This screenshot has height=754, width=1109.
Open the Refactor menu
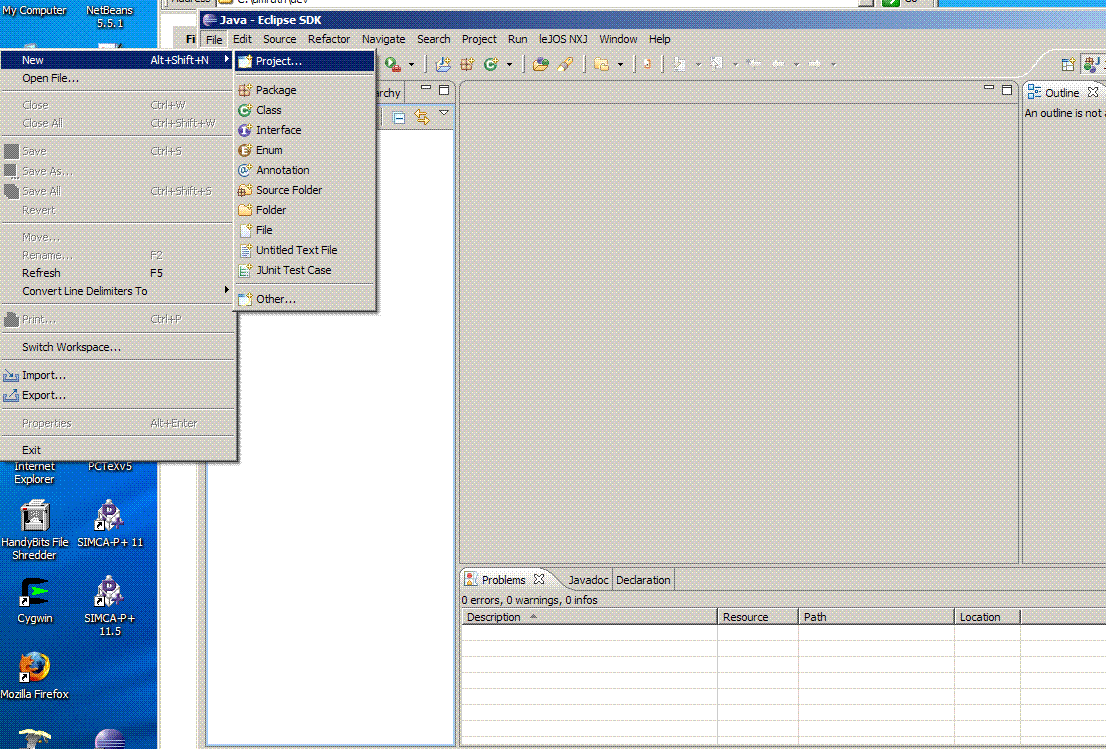pyautogui.click(x=329, y=39)
